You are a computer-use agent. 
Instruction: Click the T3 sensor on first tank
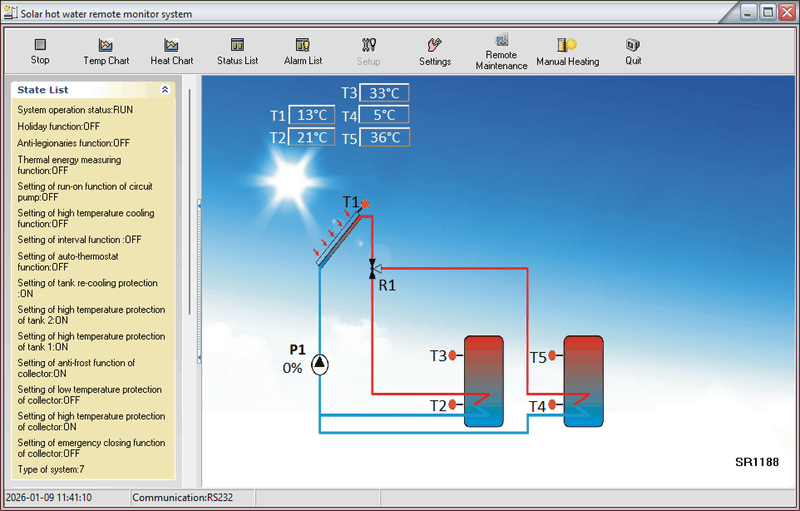coord(452,355)
